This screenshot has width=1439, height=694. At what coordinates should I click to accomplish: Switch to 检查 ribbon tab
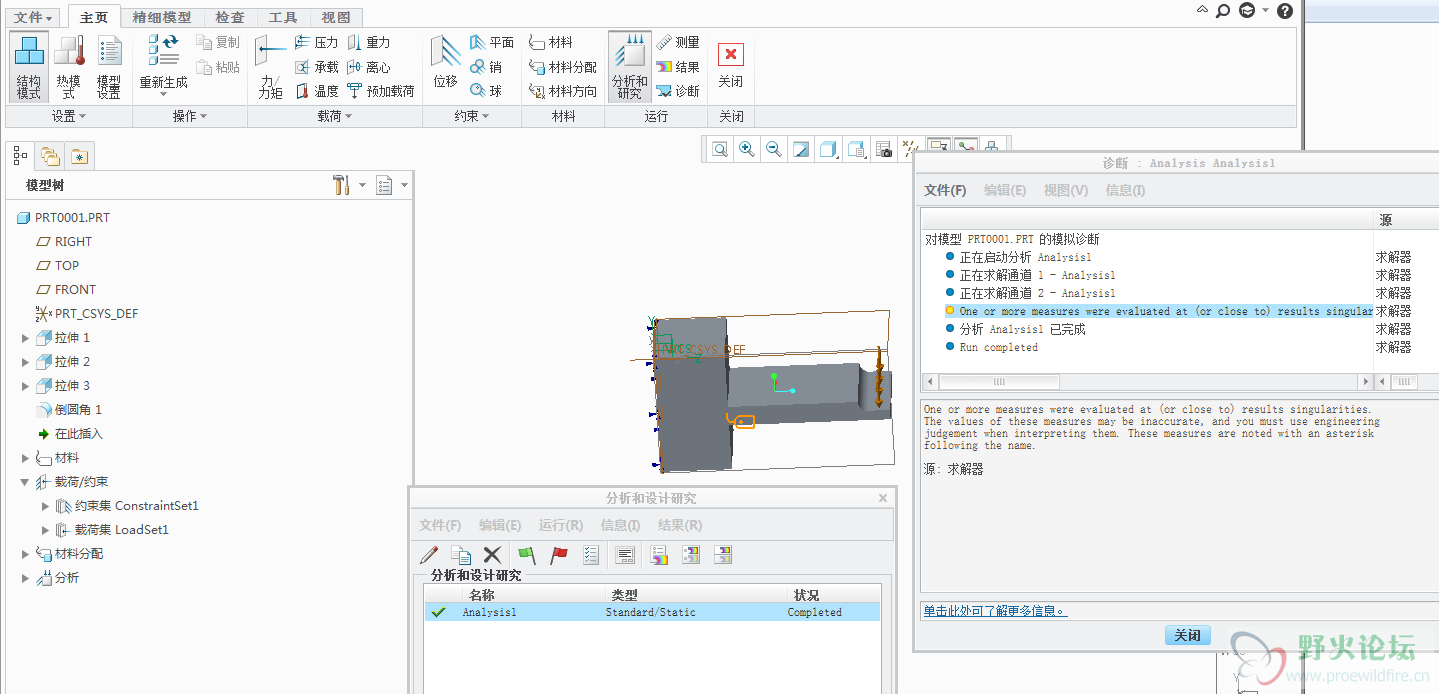pyautogui.click(x=230, y=17)
